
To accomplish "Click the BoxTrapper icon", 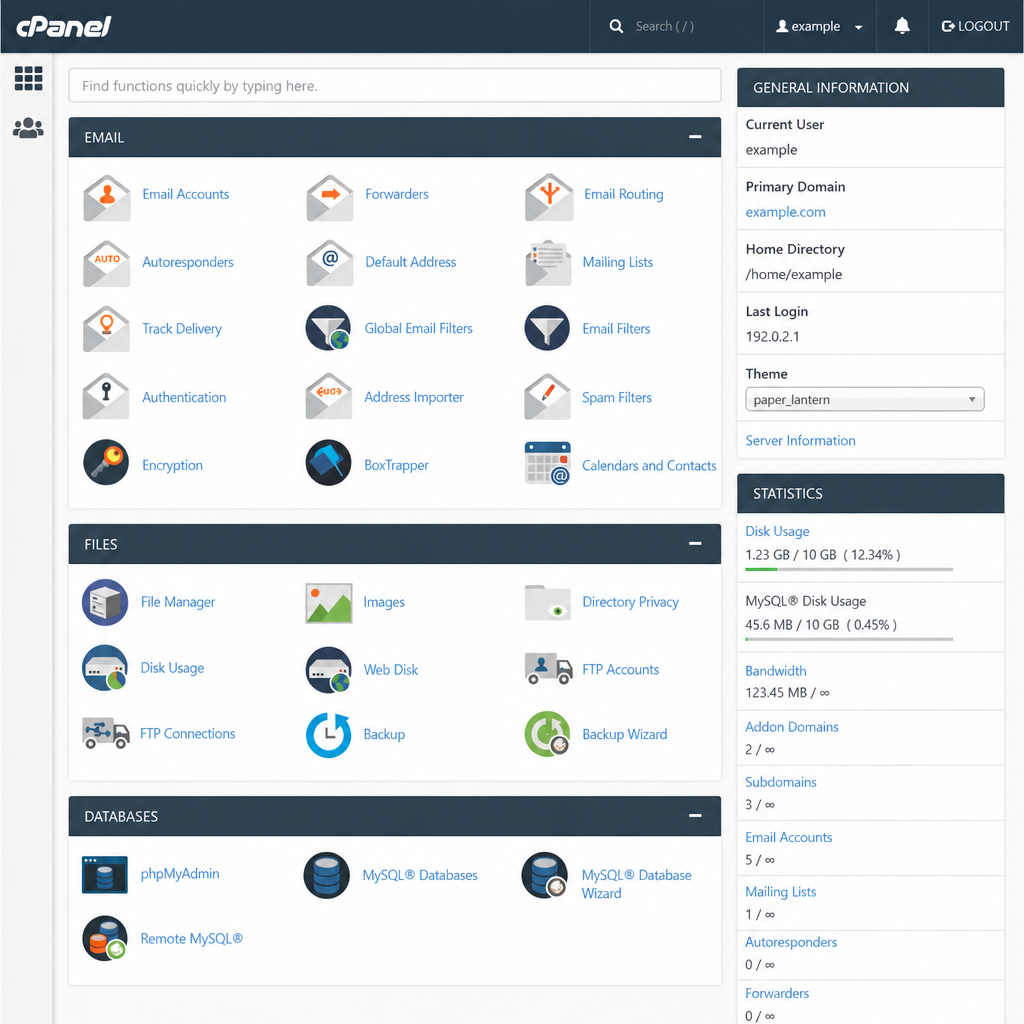I will click(x=328, y=462).
